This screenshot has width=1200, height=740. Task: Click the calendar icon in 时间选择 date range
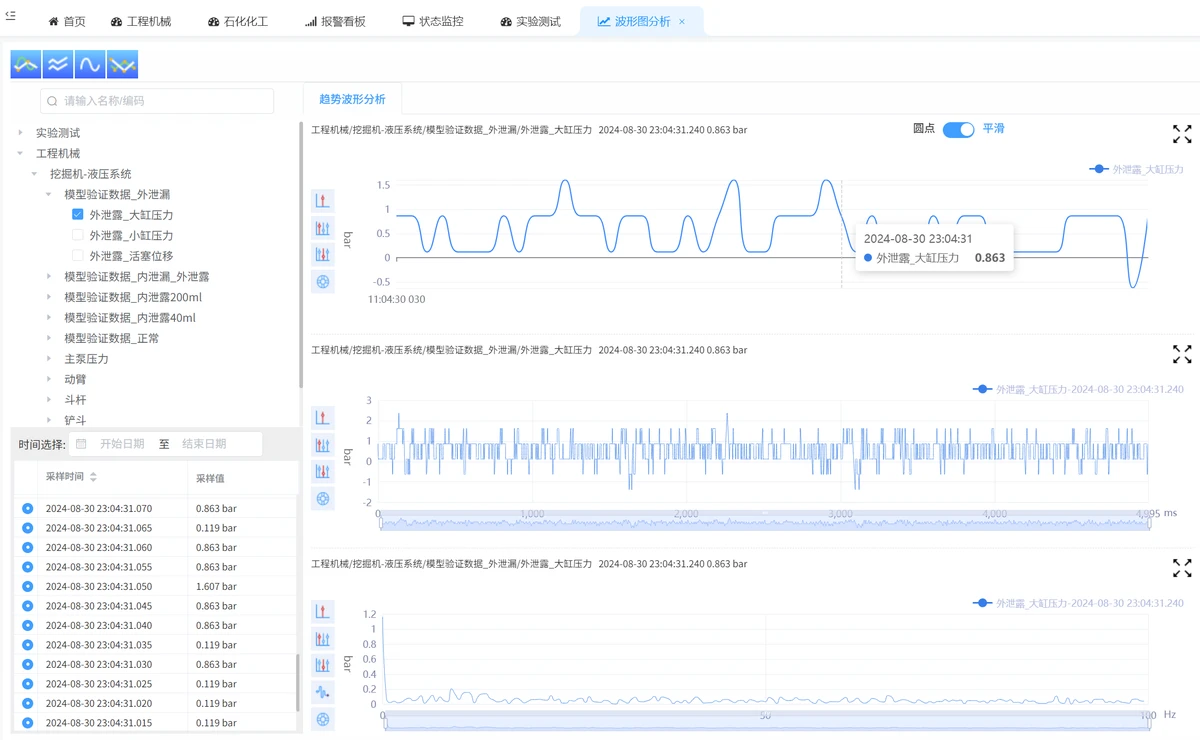click(x=82, y=444)
